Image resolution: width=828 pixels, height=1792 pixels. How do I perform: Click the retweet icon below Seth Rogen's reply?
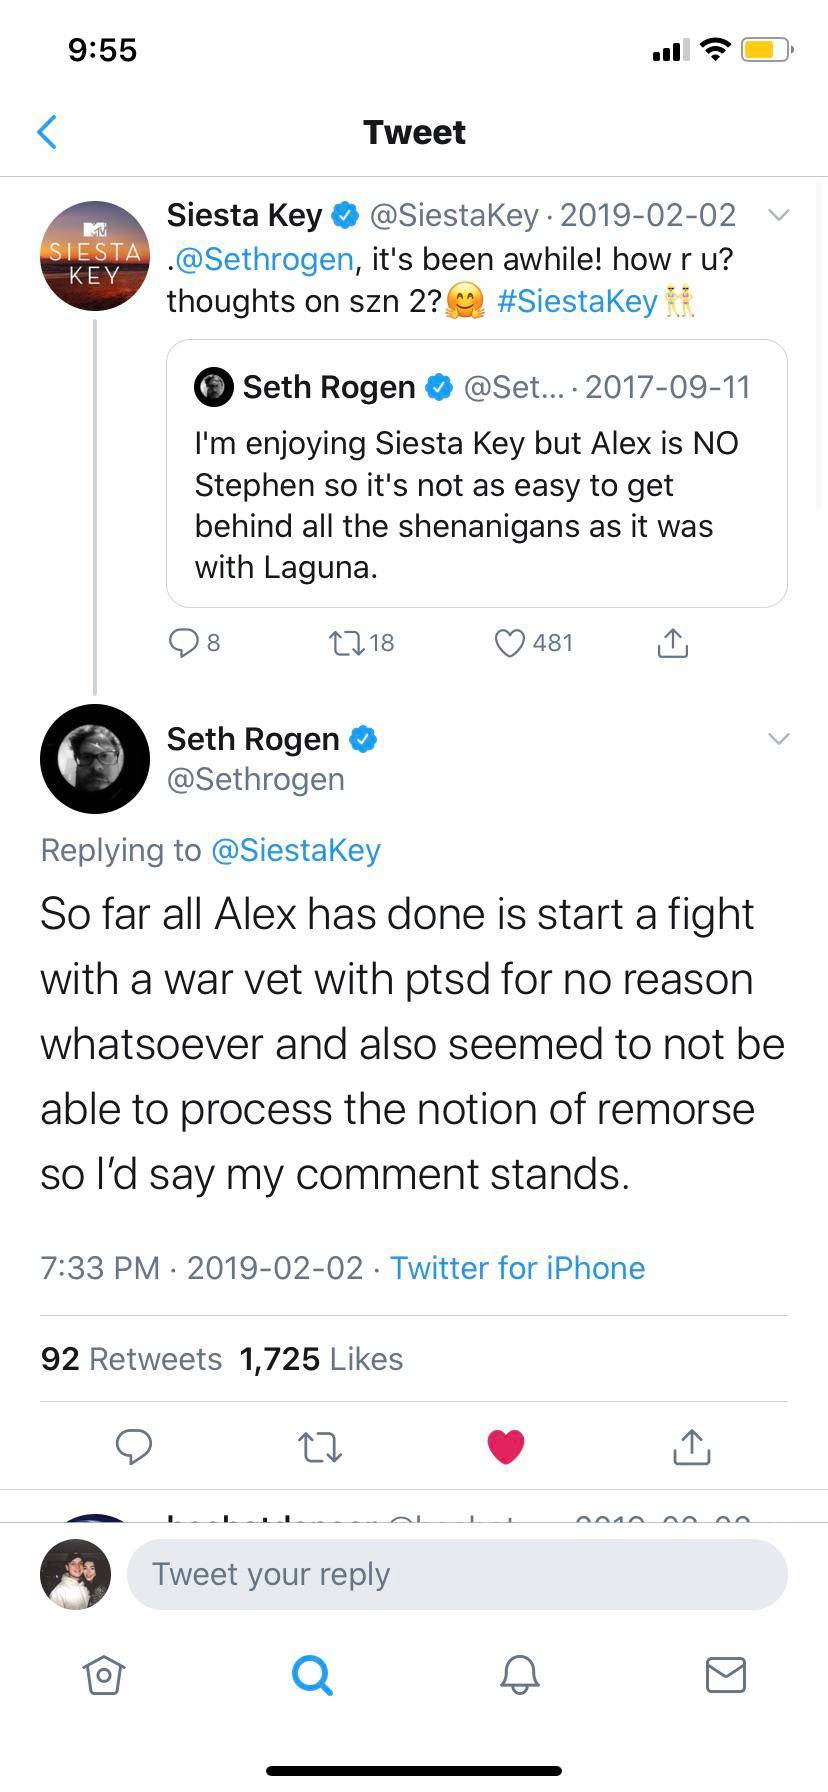point(320,1446)
